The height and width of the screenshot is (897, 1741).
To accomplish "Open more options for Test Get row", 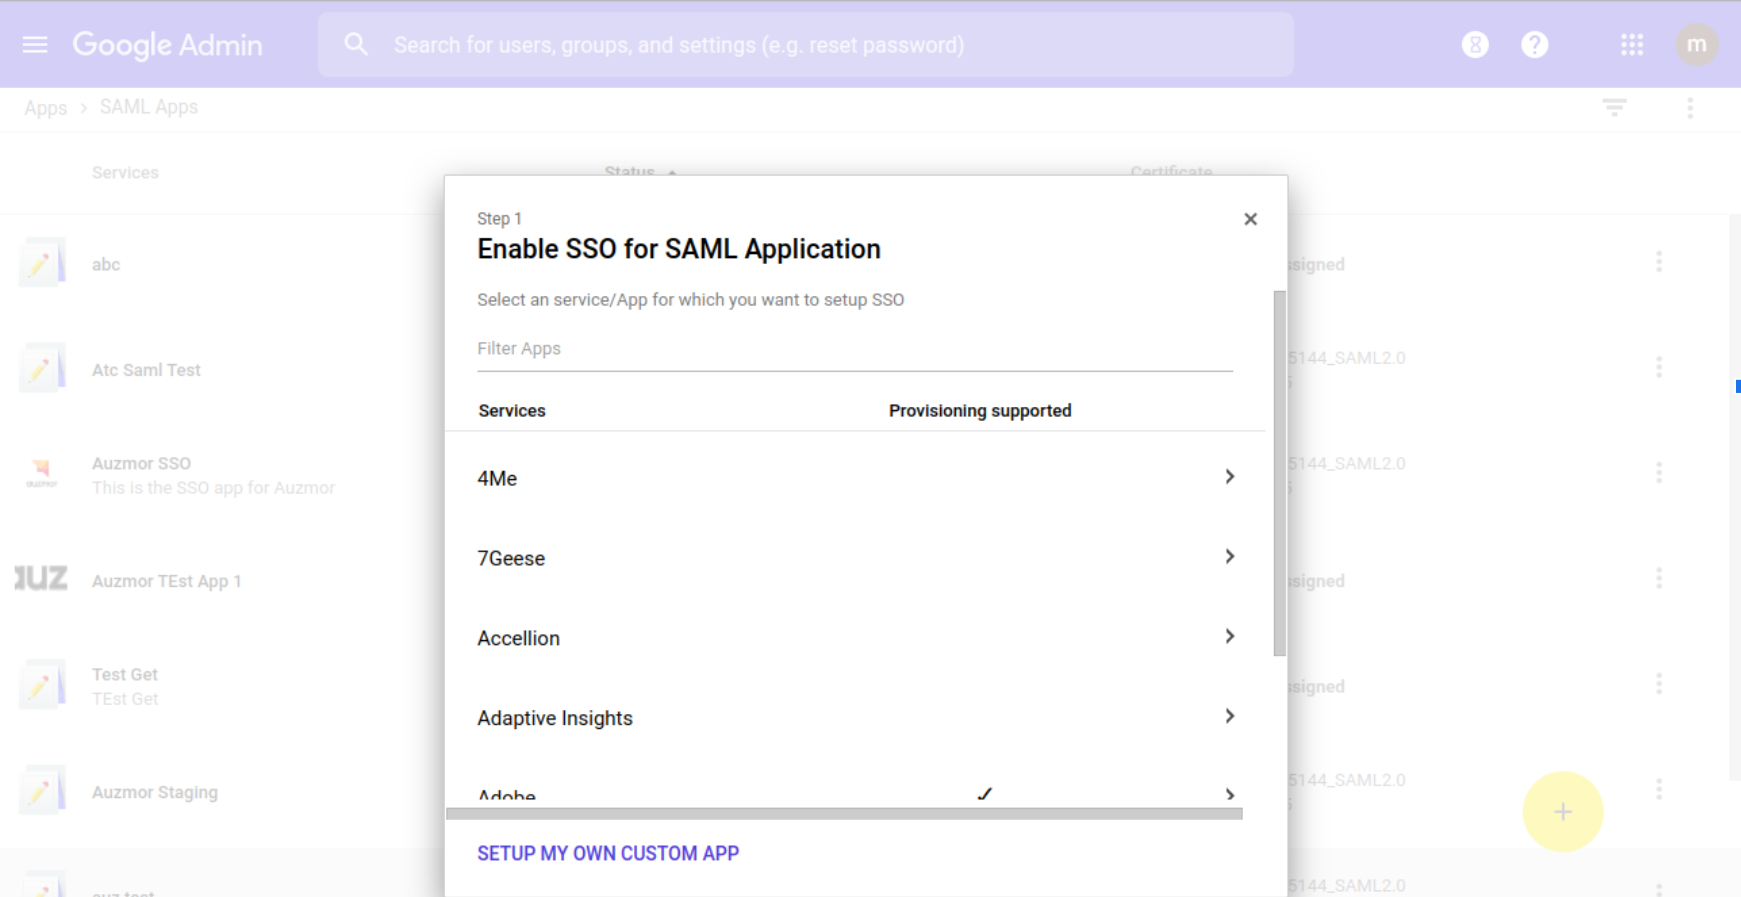I will pos(1659,684).
